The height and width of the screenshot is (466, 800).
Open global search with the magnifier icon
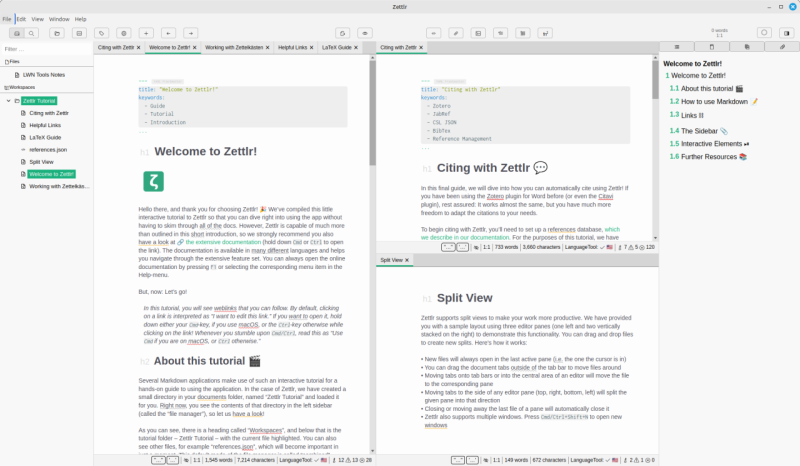[33, 33]
